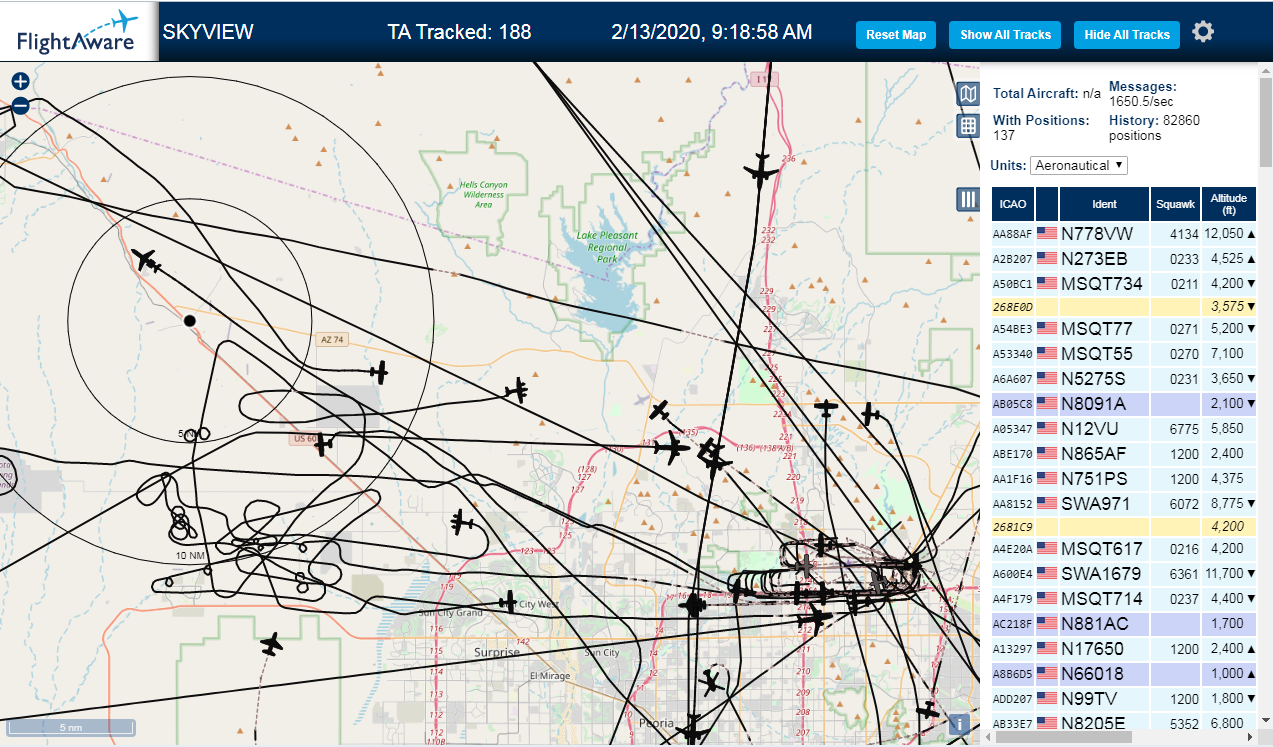Select aircraft icon southwest of Surprise

(x=271, y=644)
